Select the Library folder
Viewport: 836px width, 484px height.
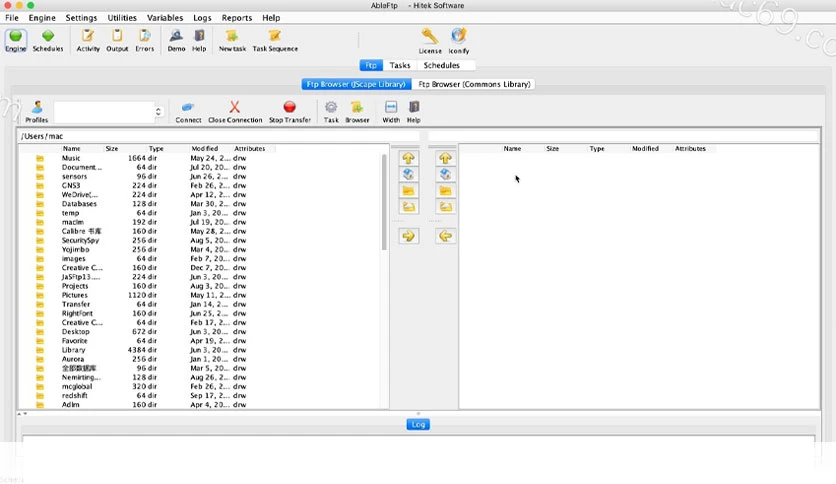(73, 350)
